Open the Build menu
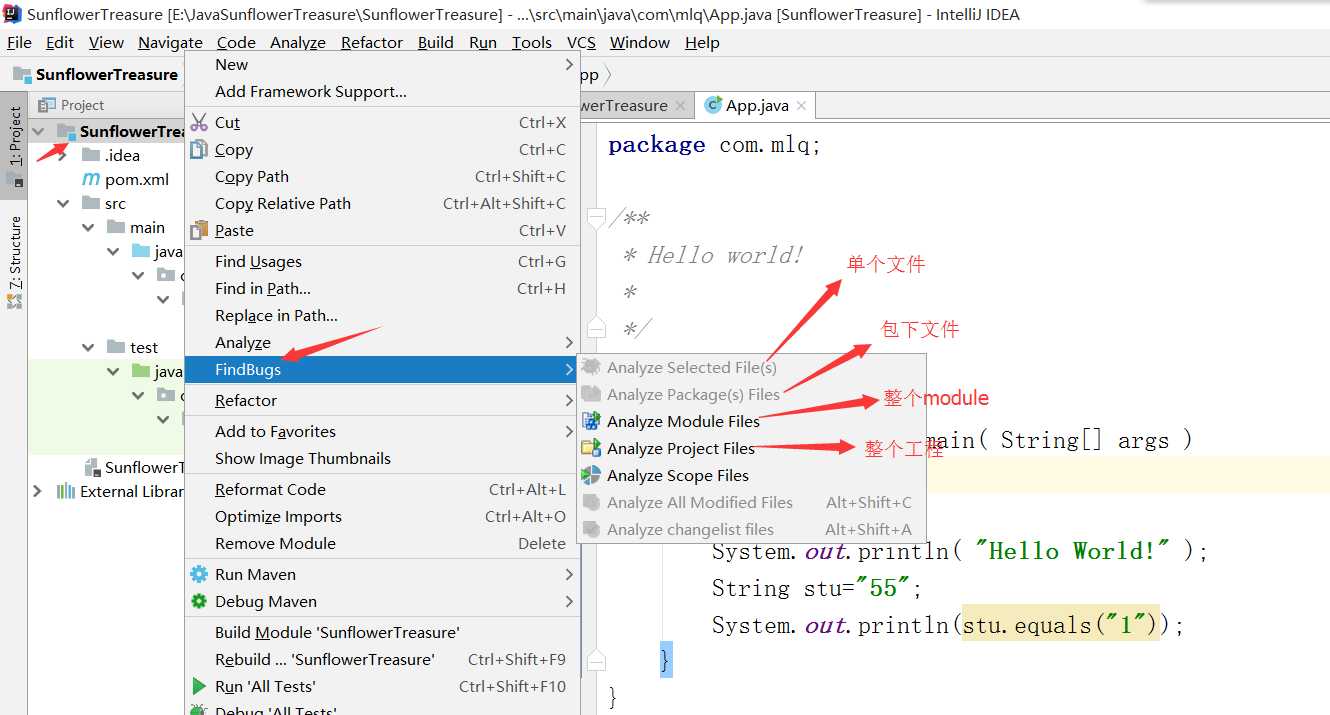 pyautogui.click(x=436, y=42)
